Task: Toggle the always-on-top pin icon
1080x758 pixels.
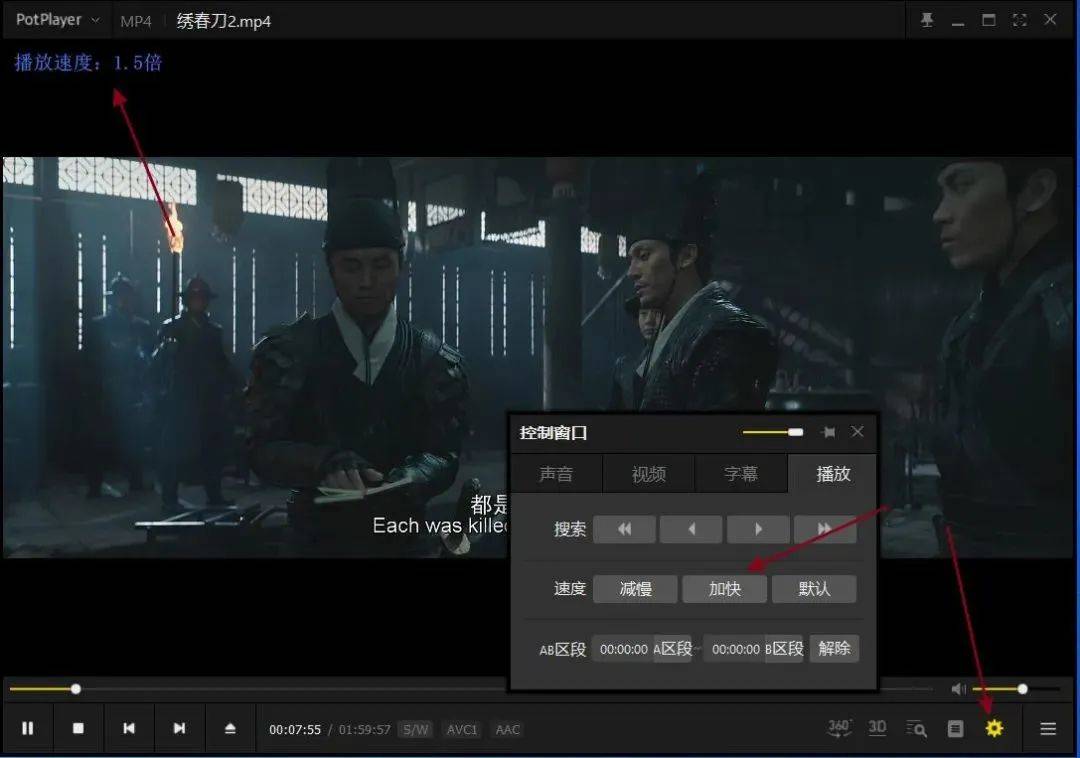Action: [x=927, y=20]
